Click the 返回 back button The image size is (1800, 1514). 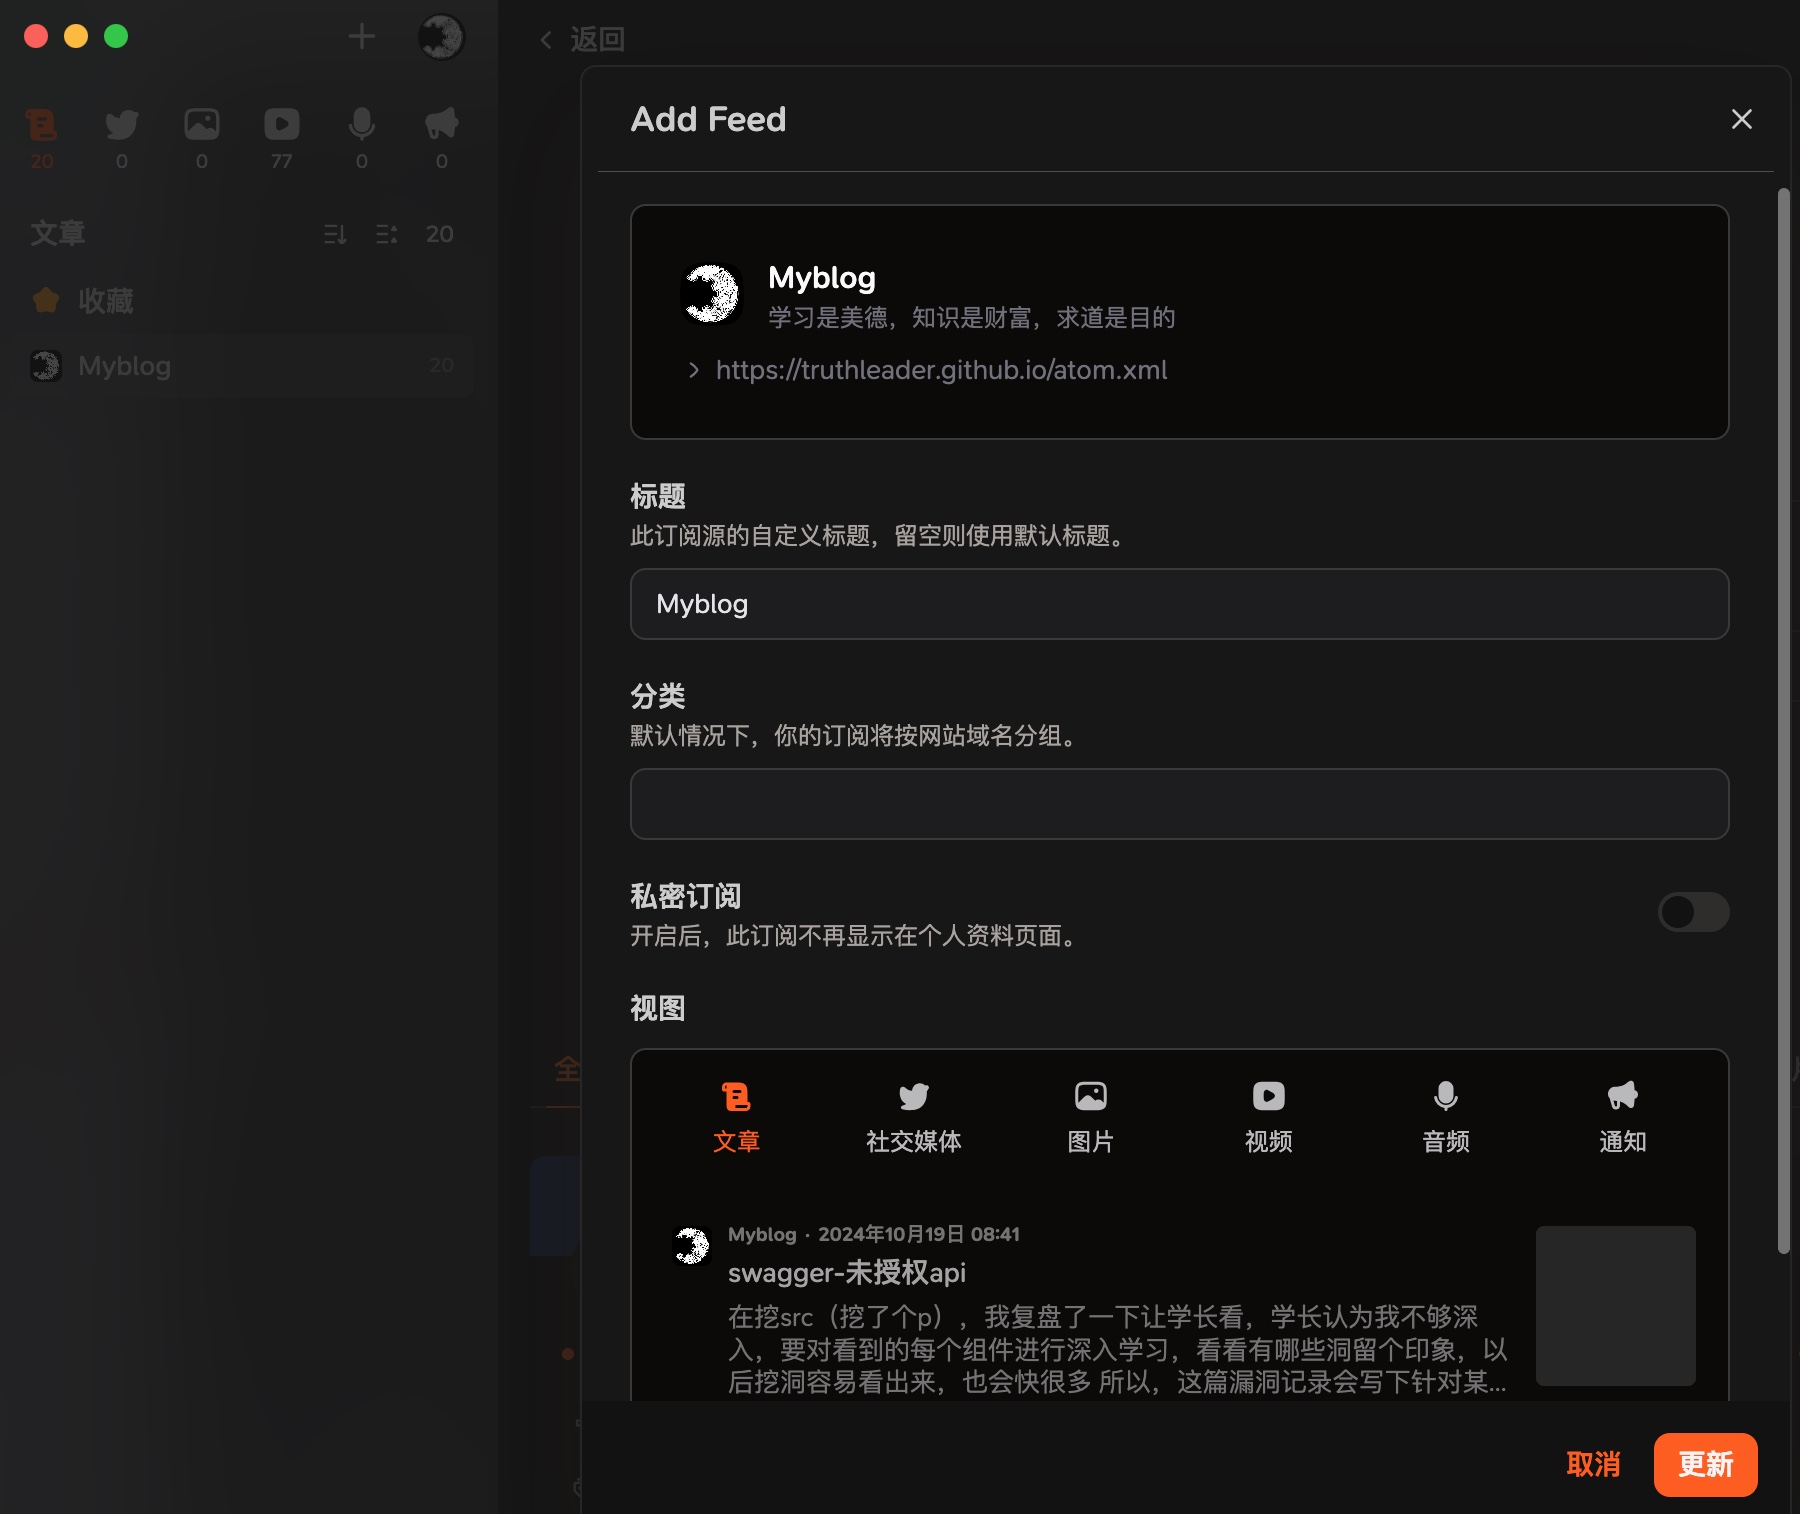pos(581,40)
